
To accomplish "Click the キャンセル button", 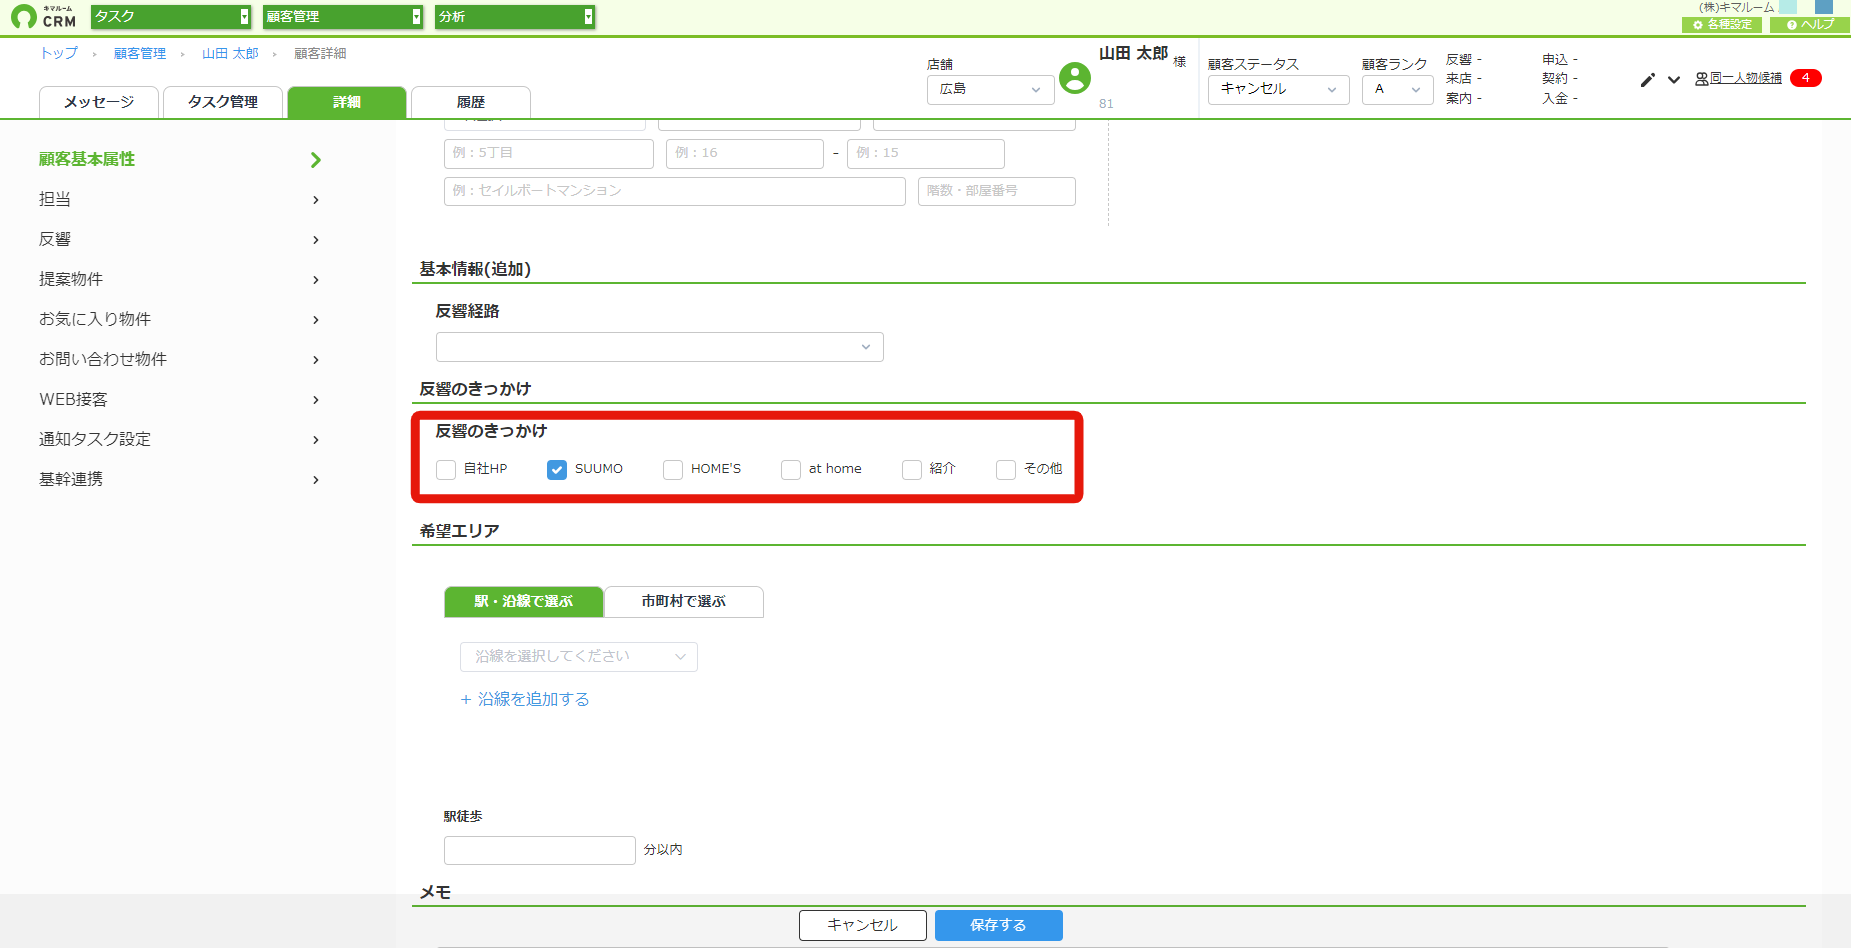I will (x=863, y=925).
